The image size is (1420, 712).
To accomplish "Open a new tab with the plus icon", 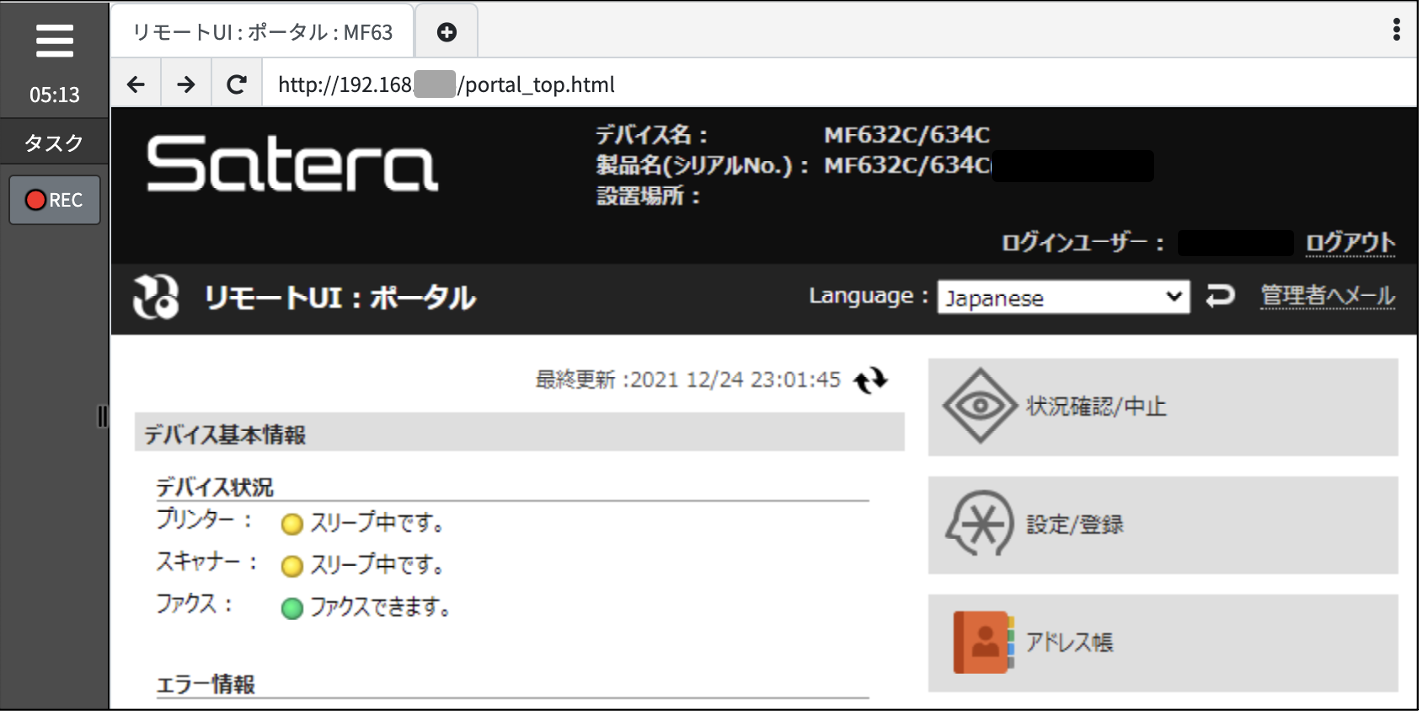I will 447,32.
